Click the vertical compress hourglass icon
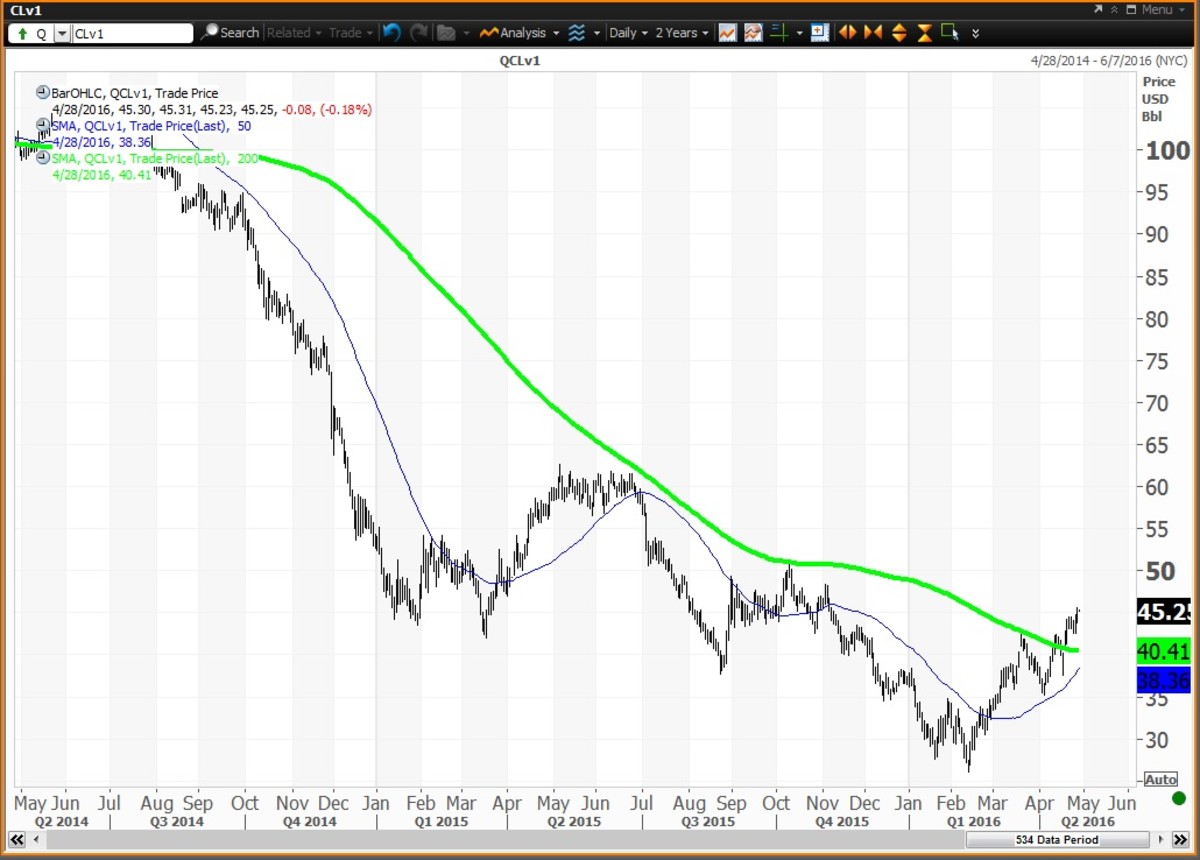The width and height of the screenshot is (1200, 860). pos(923,32)
